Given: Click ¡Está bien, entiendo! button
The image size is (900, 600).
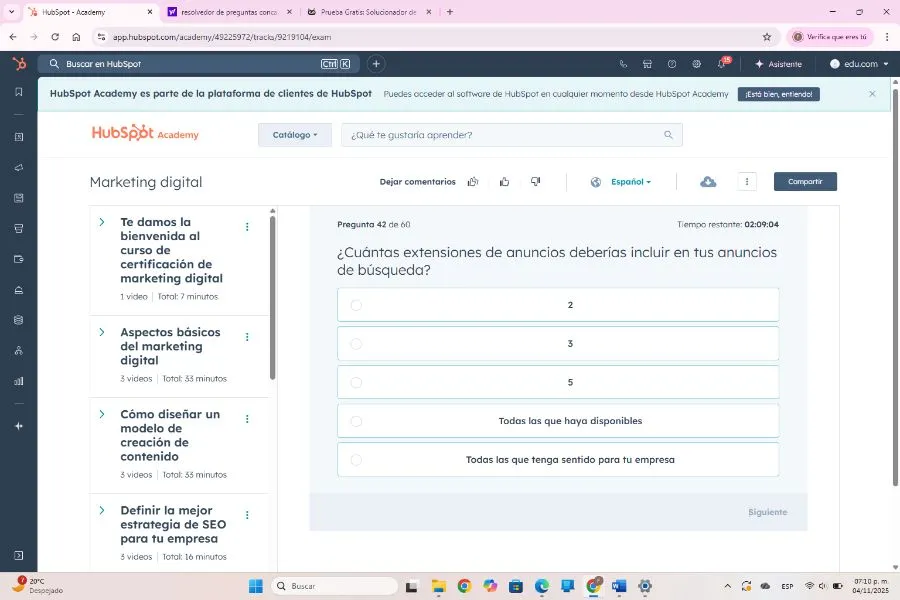Looking at the screenshot, I should coord(778,94).
